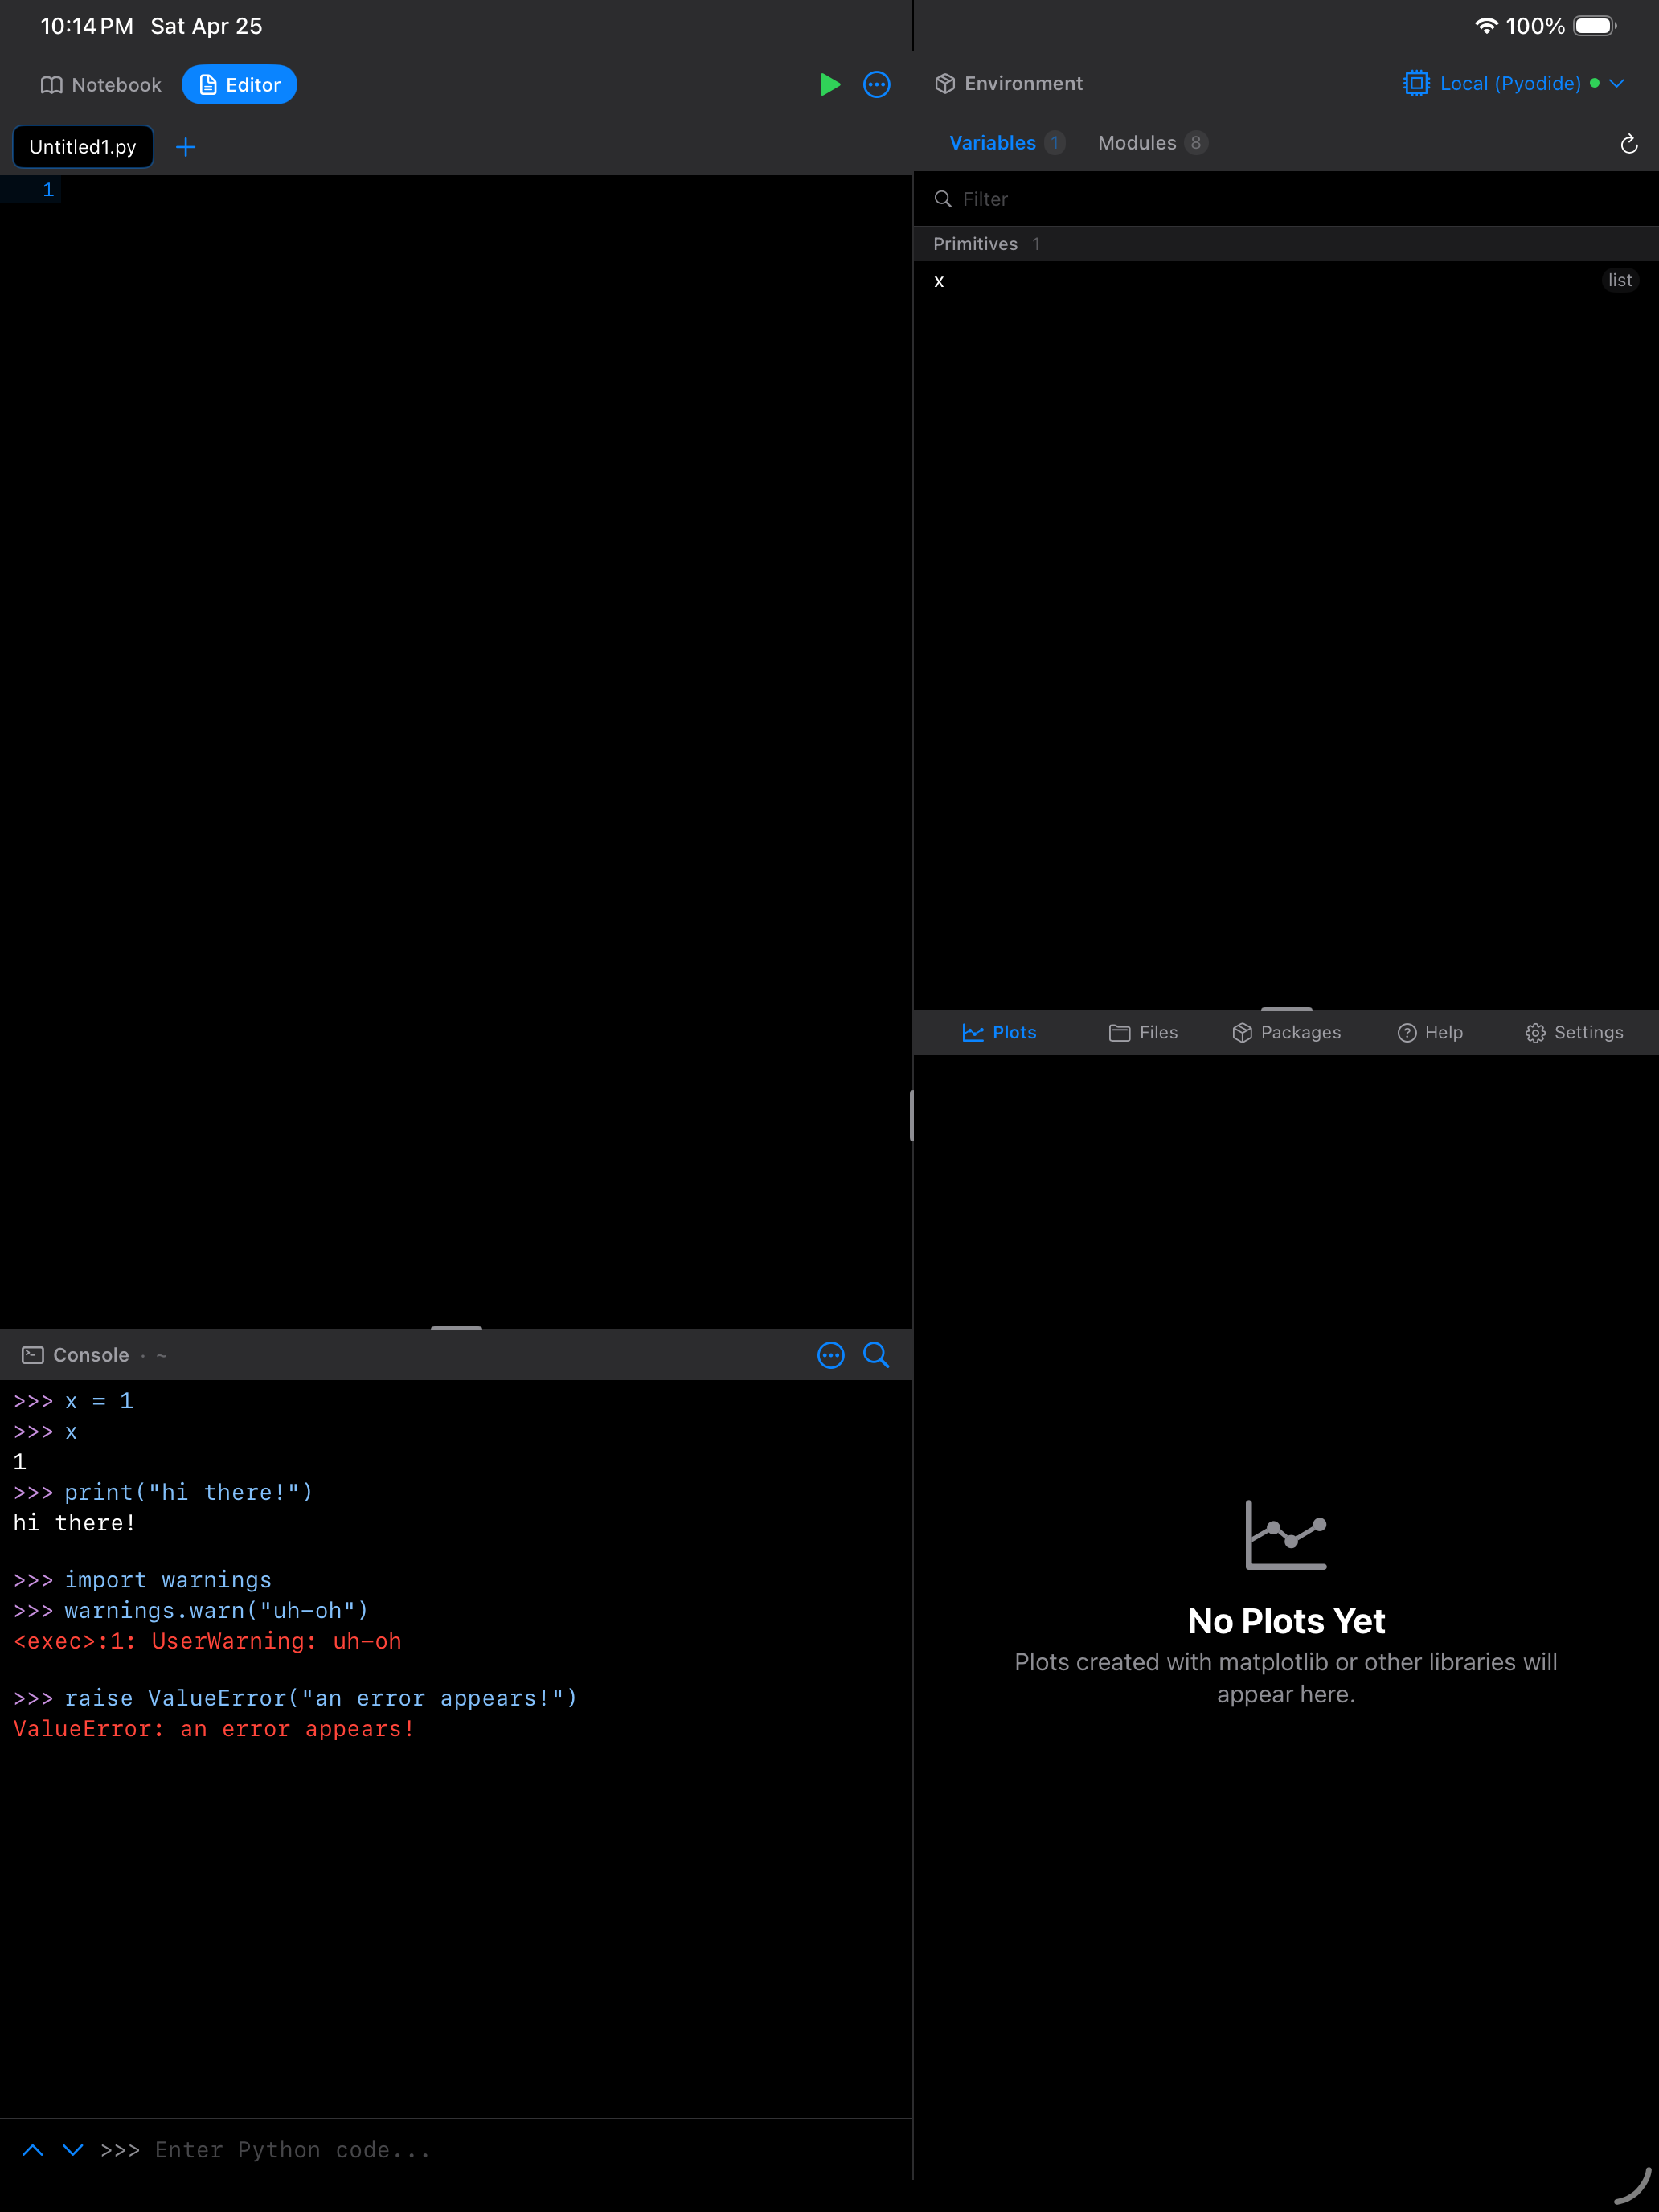1659x2212 pixels.
Task: Click the battery indicator in status bar
Action: click(1595, 26)
